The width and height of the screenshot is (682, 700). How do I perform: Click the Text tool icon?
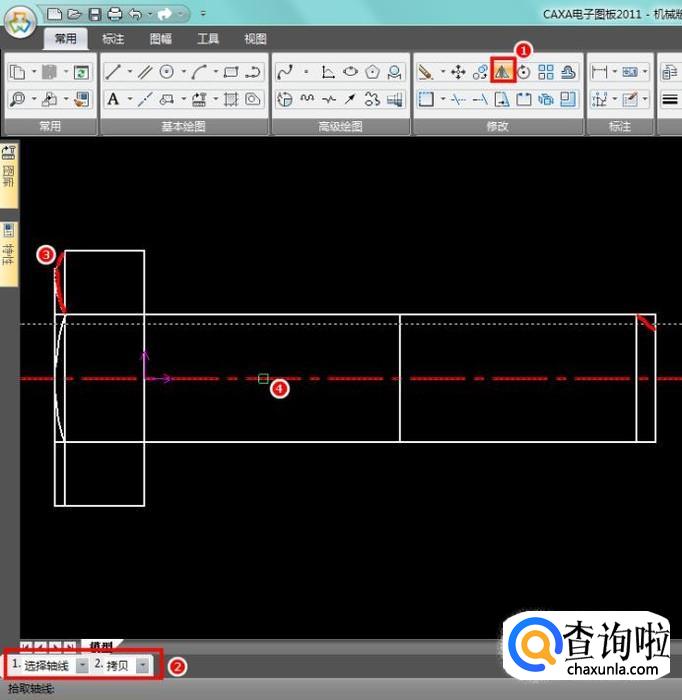pos(113,99)
